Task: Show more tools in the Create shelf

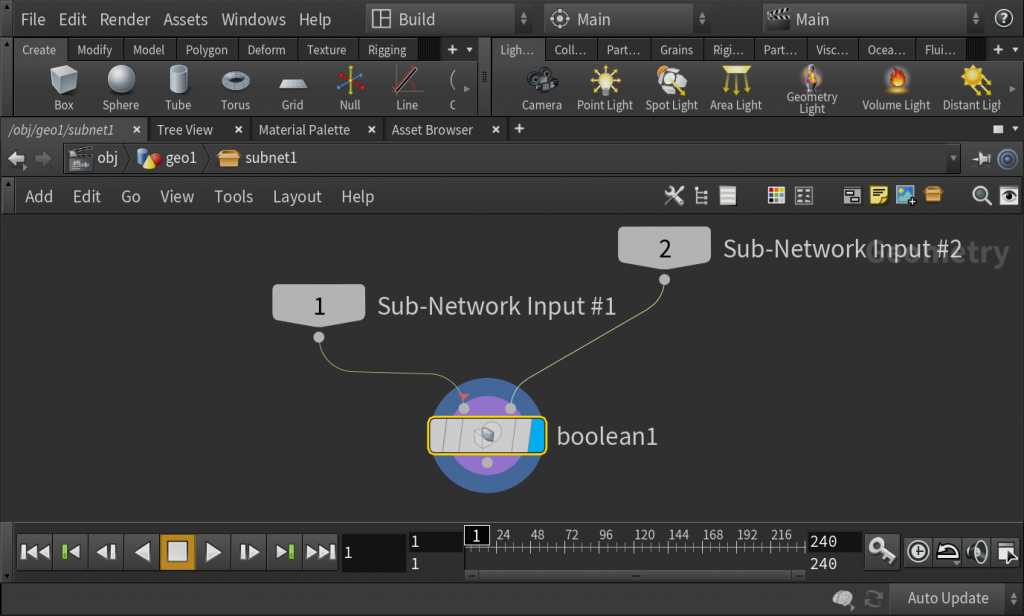Action: 466,88
